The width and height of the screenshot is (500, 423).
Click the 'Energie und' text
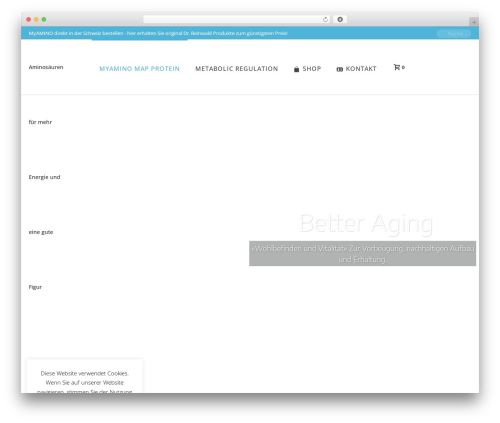[x=44, y=177]
